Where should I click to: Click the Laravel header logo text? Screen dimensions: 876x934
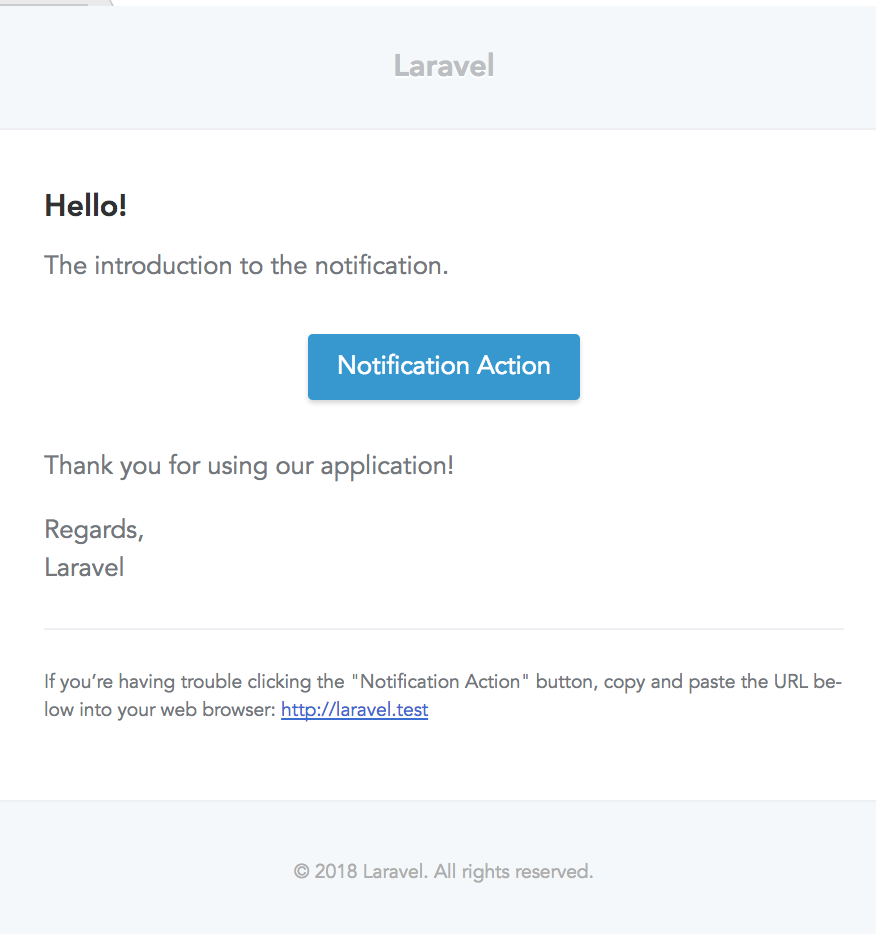coord(443,65)
